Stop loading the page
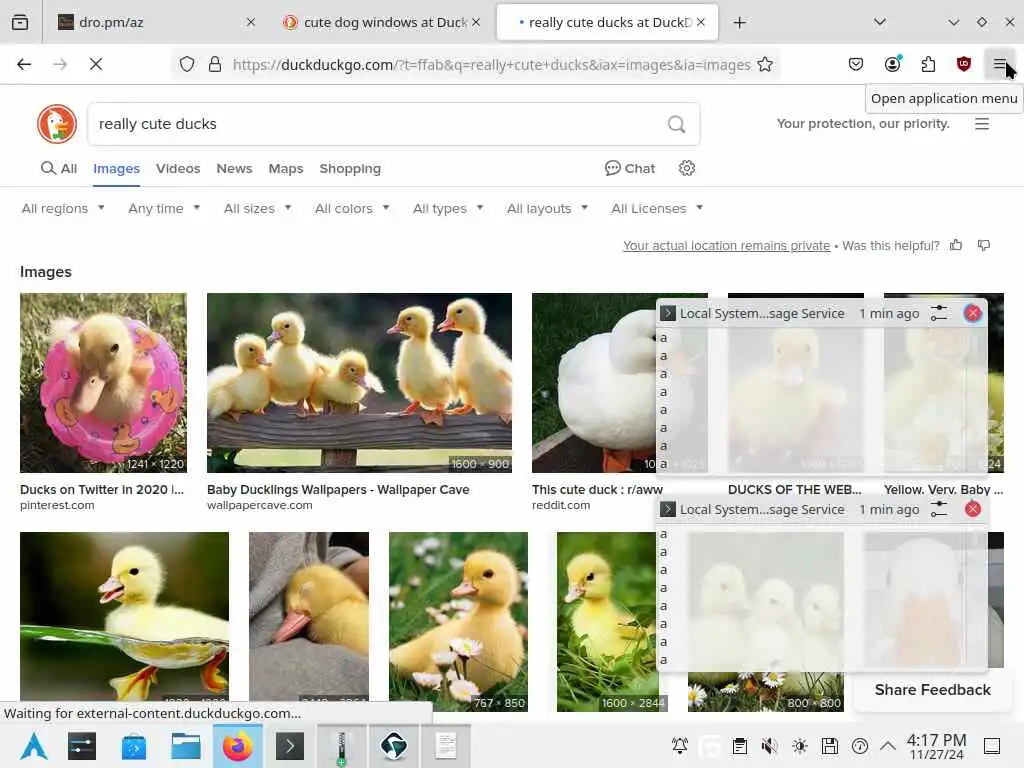Image resolution: width=1024 pixels, height=768 pixels. [96, 64]
